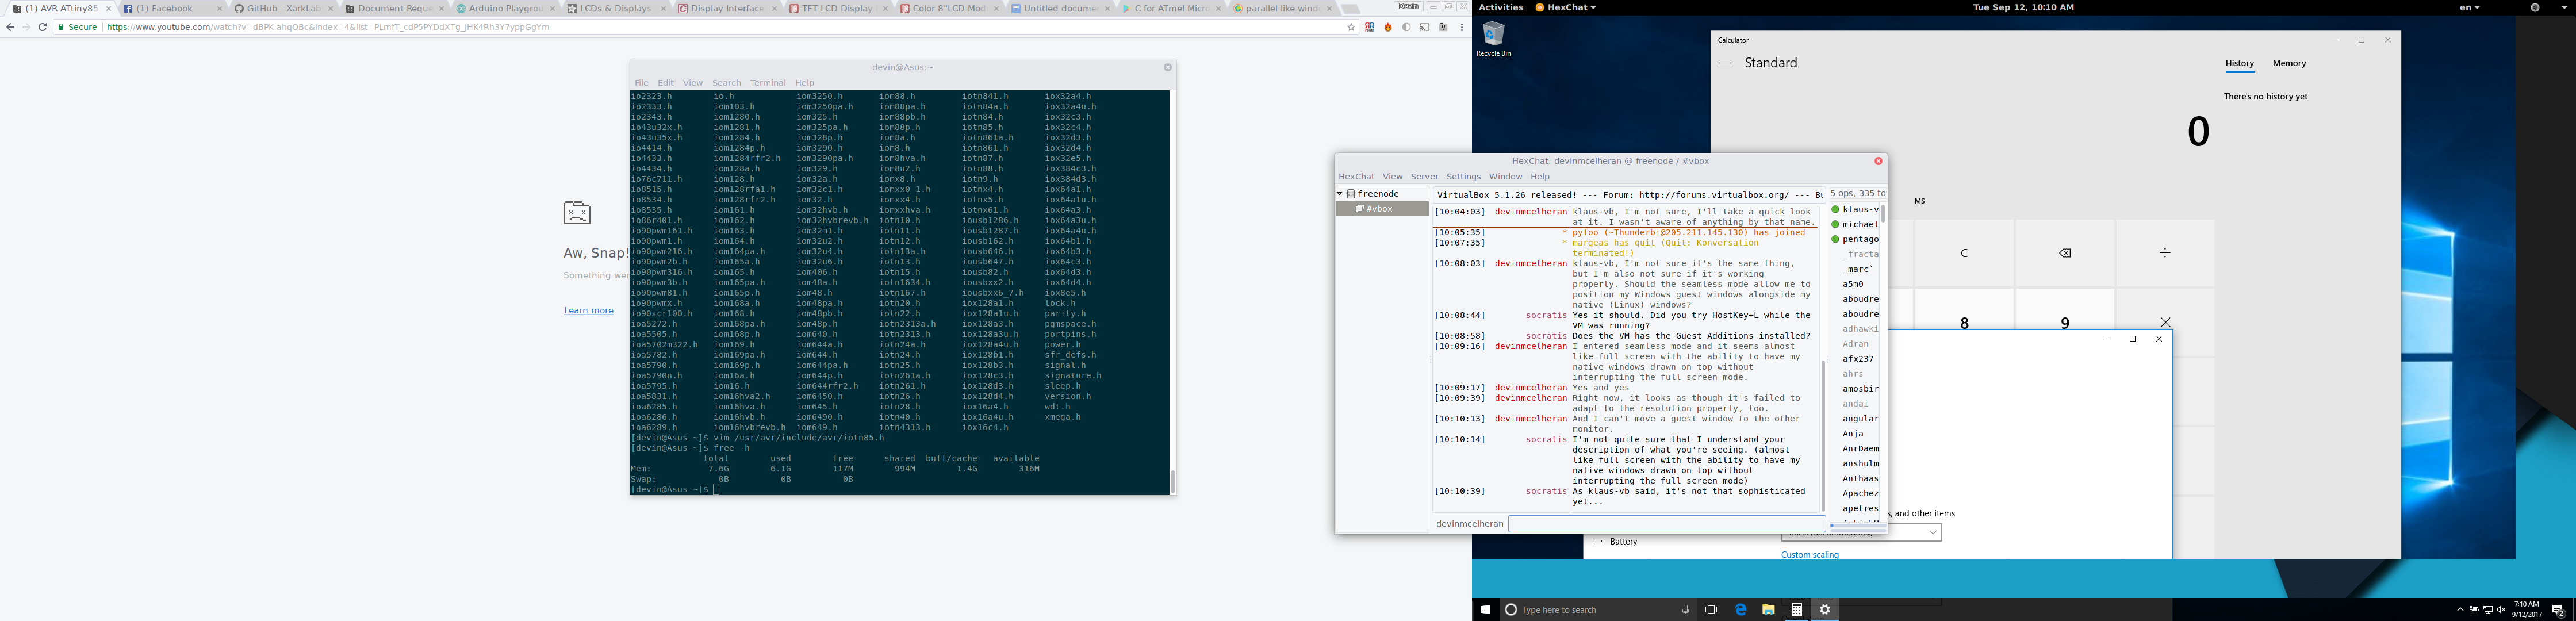Open the Calculator hamburger navigation menu

(1725, 63)
